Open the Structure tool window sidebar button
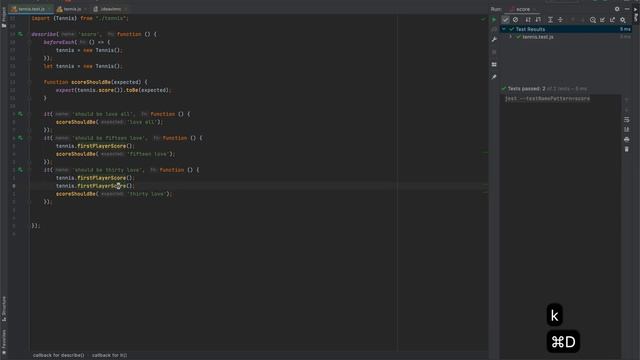This screenshot has height=360, width=640. tap(4, 309)
